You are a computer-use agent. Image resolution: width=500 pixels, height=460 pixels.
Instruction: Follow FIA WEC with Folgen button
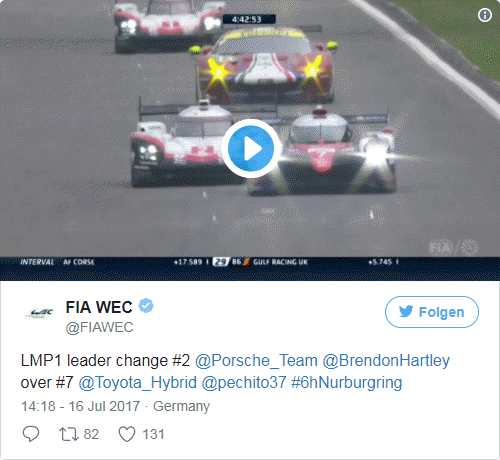click(432, 312)
